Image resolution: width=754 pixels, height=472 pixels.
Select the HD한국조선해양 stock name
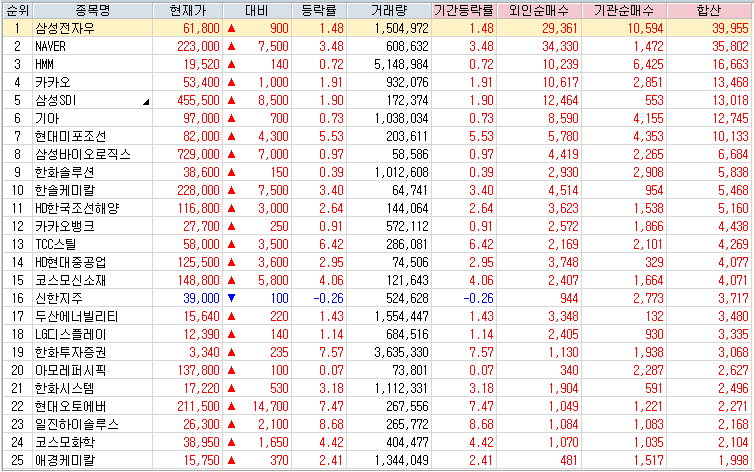[x=77, y=208]
